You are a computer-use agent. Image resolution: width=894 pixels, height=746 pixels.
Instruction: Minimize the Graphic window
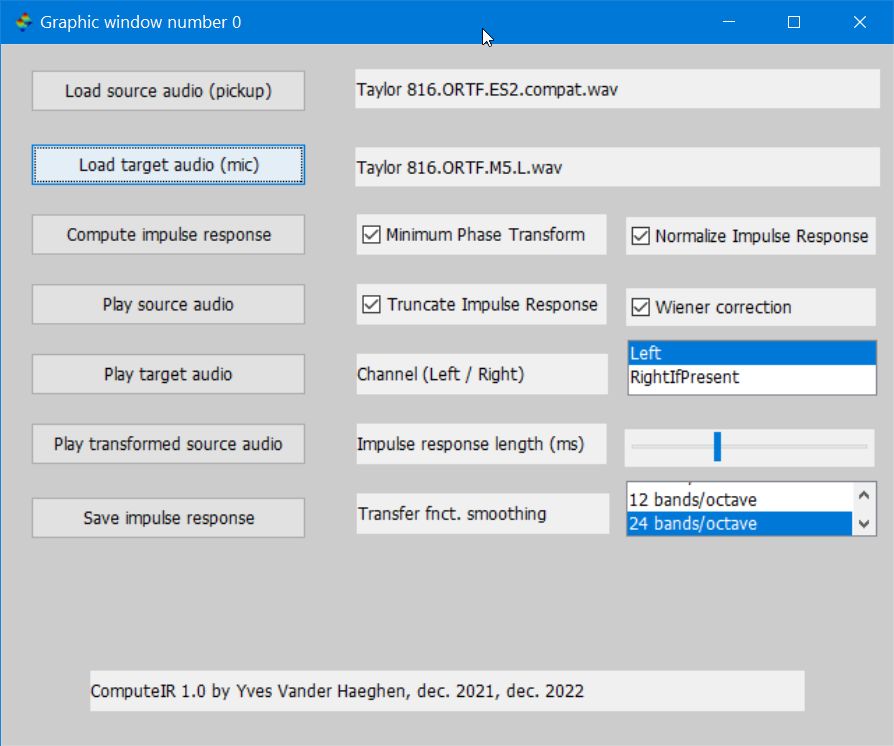[x=729, y=22]
